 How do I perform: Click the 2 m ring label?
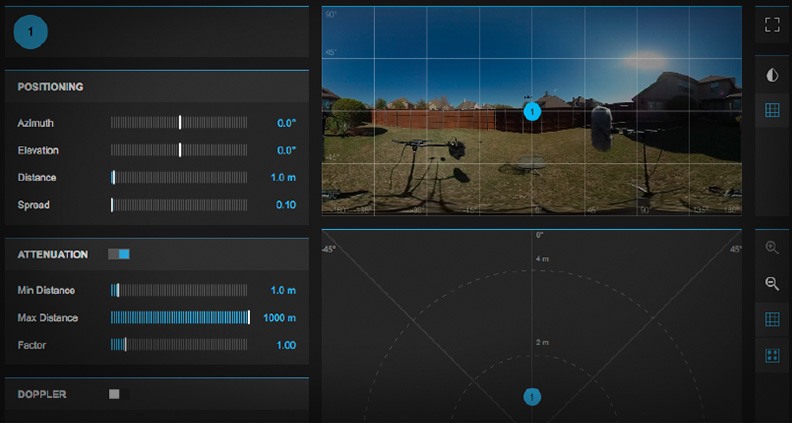pos(542,342)
